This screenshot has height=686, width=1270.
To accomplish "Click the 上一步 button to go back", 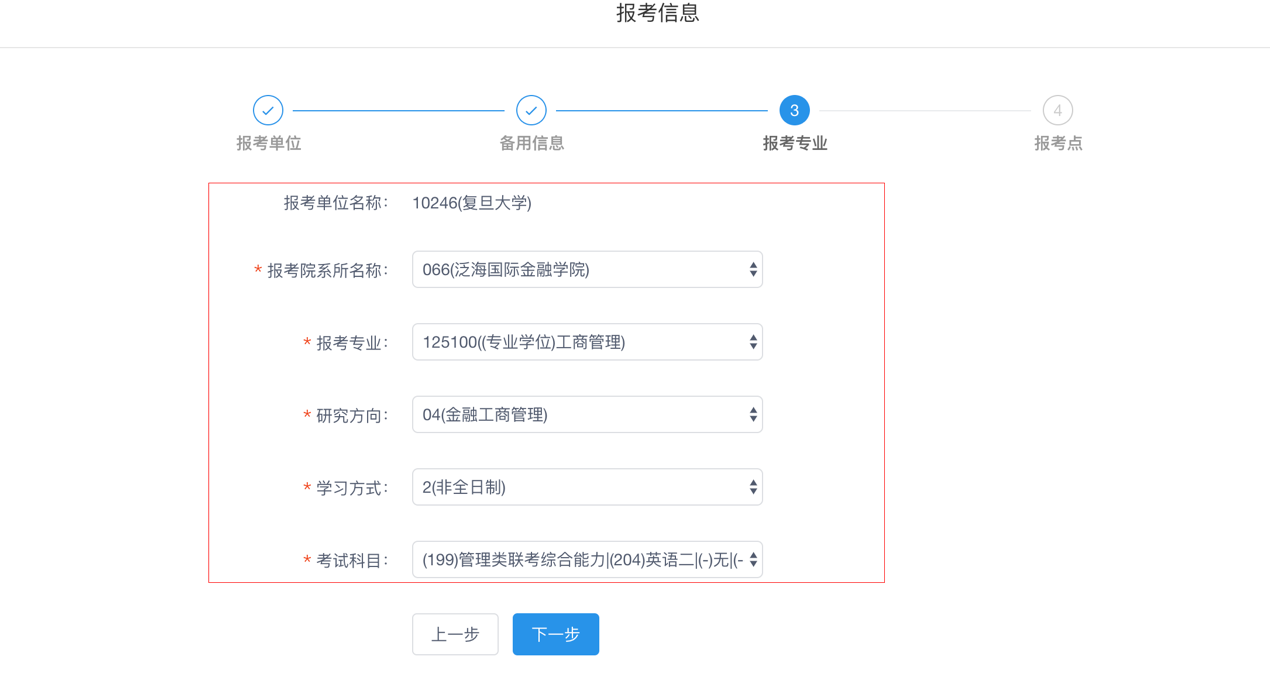I will pos(455,634).
